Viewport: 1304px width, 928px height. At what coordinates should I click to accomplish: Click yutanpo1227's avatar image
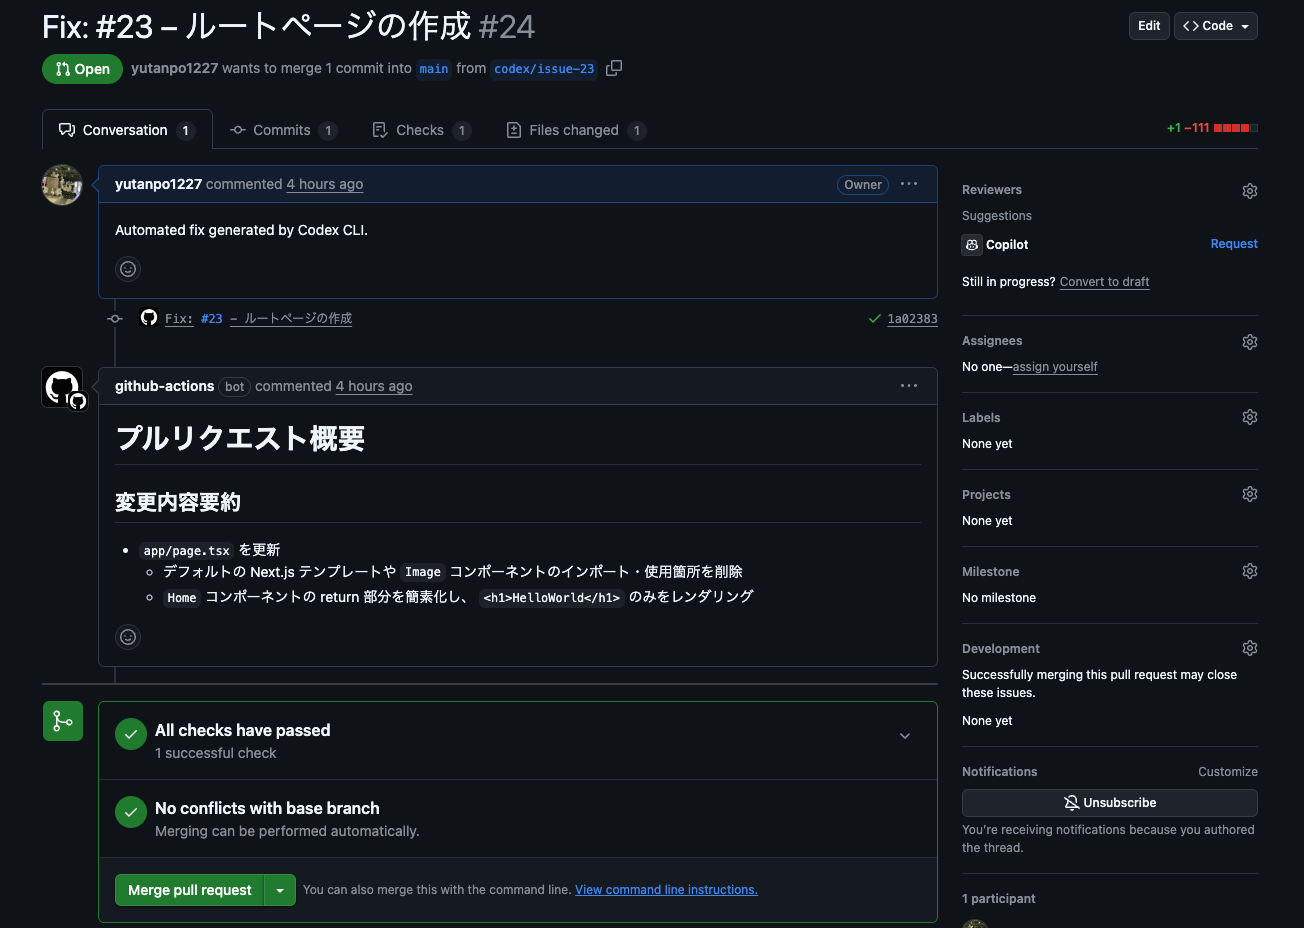click(62, 185)
